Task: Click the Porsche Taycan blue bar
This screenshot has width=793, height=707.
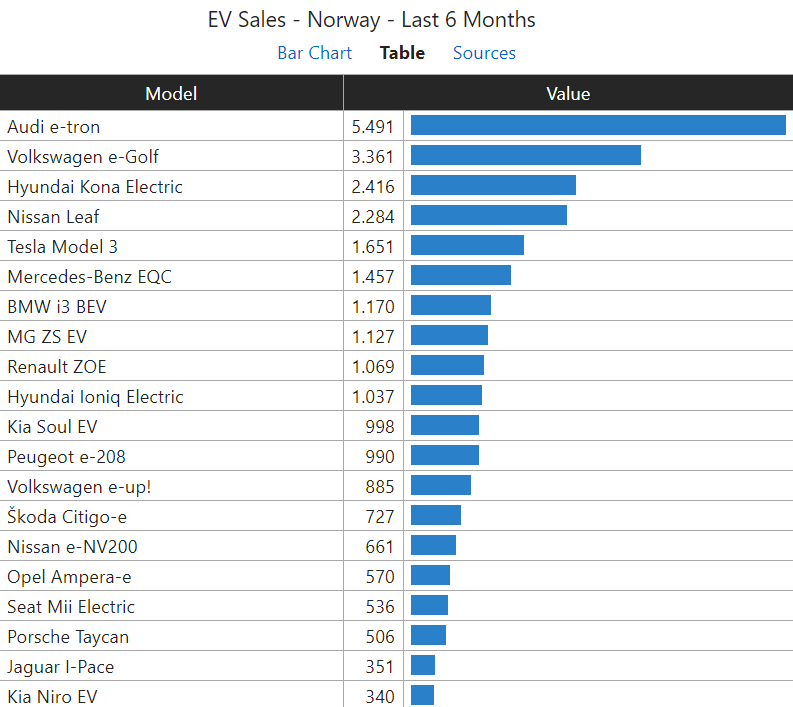Action: point(428,635)
